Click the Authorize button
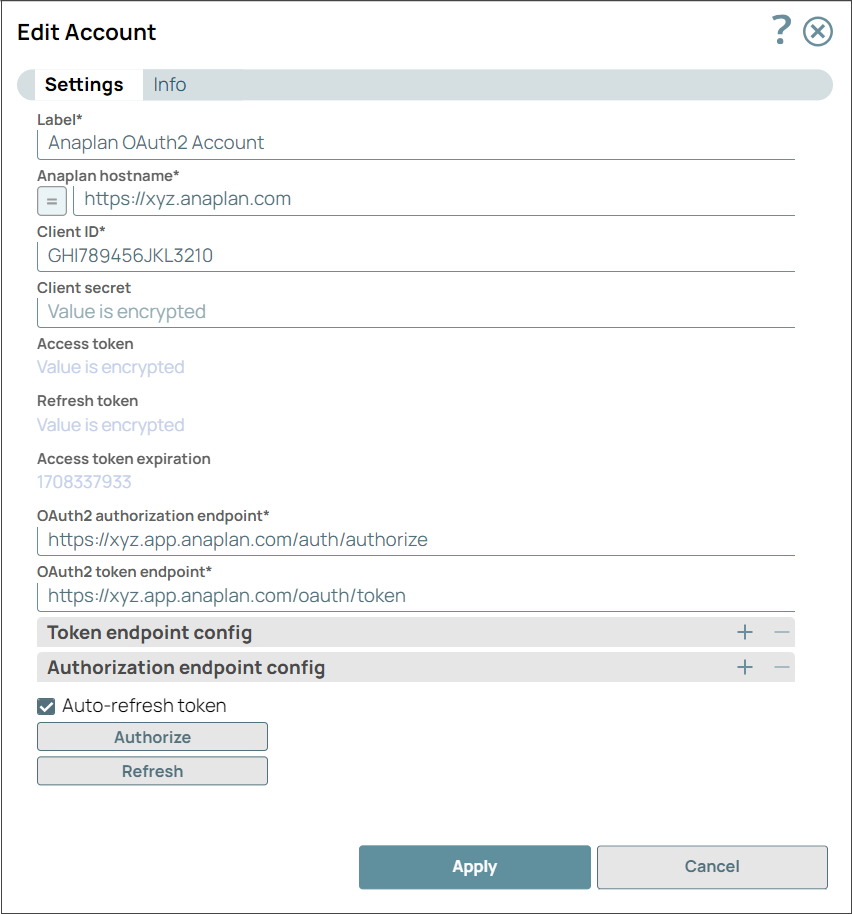This screenshot has width=852, height=914. 152,736
